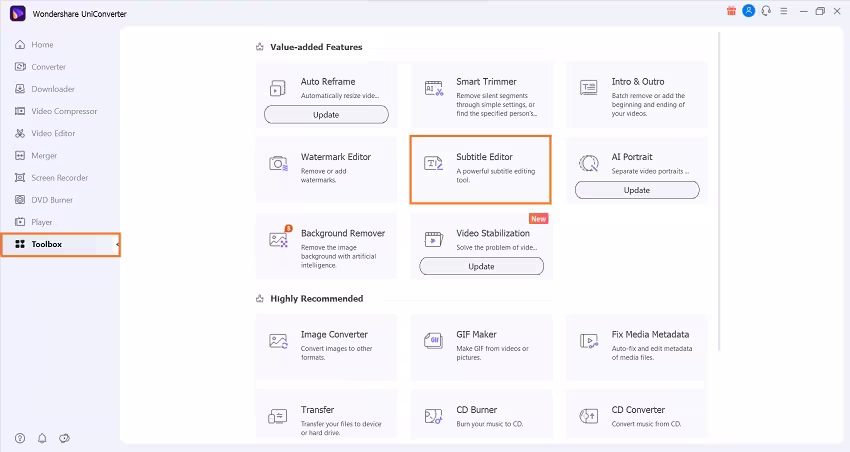Open Background Remover title
Image resolution: width=850 pixels, height=452 pixels.
coord(343,233)
